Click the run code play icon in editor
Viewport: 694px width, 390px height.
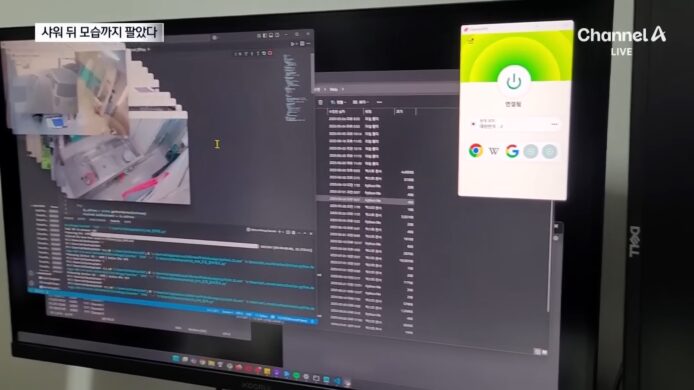pyautogui.click(x=293, y=43)
